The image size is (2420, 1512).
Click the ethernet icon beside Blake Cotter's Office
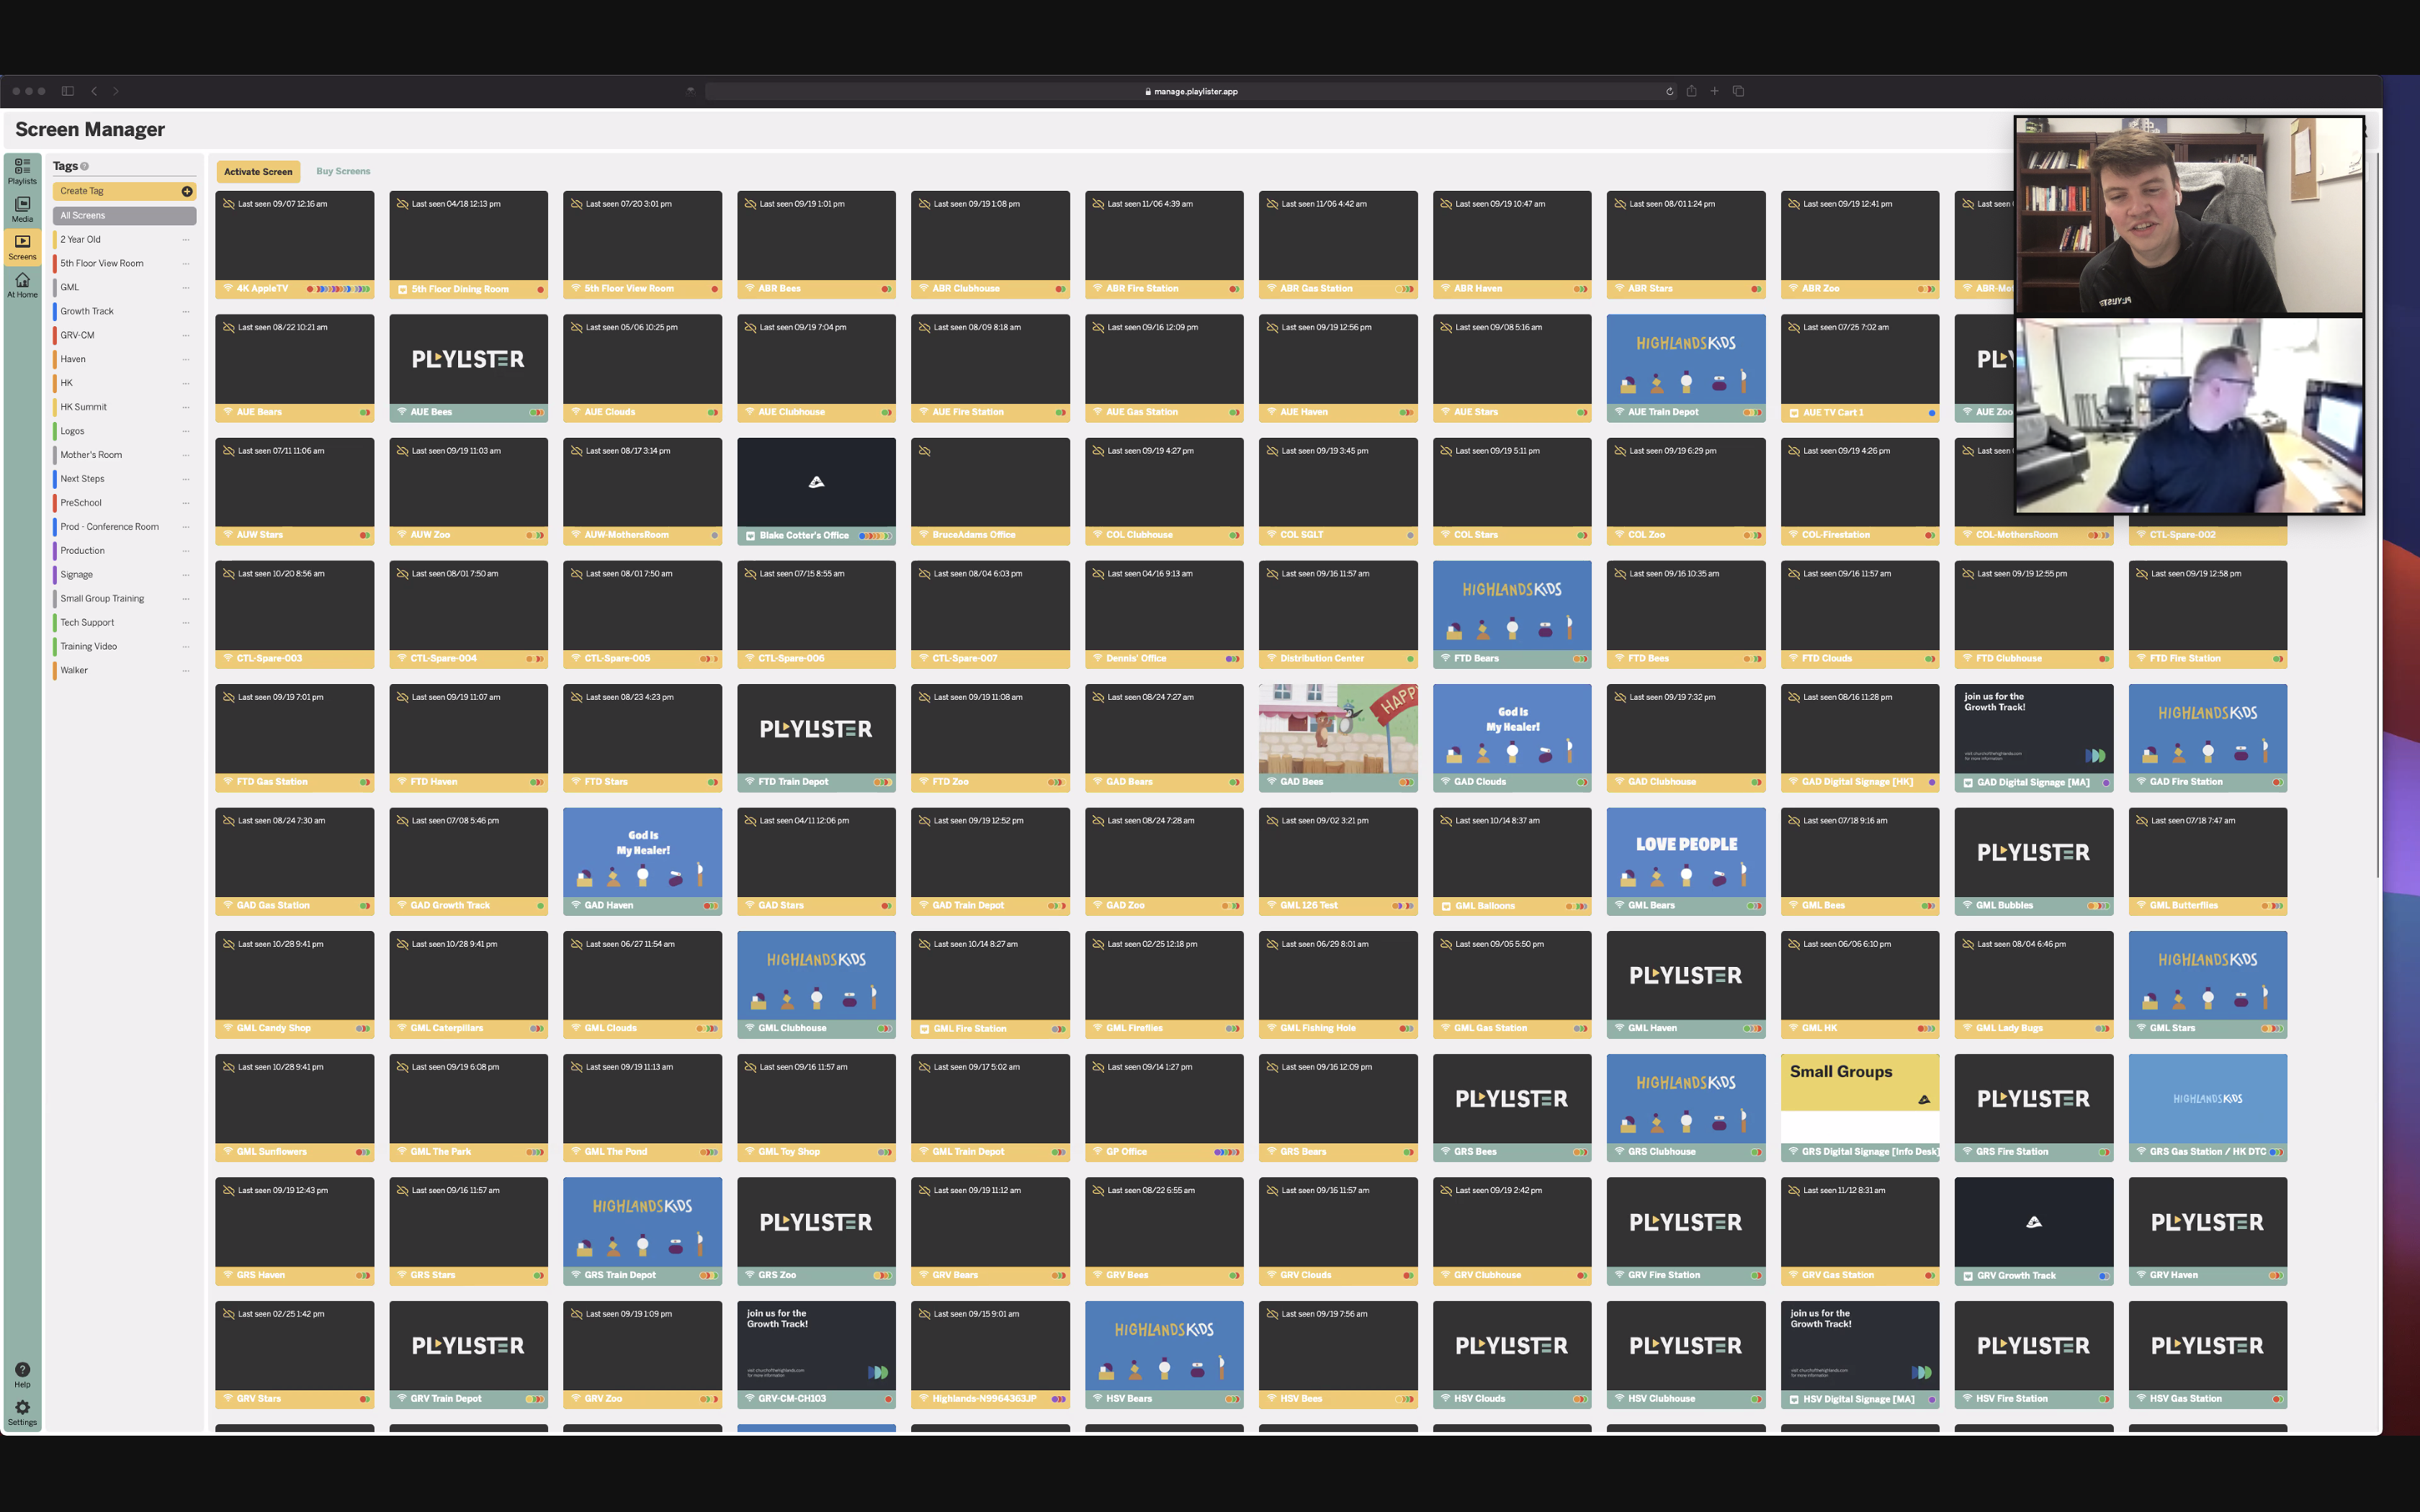click(x=750, y=536)
